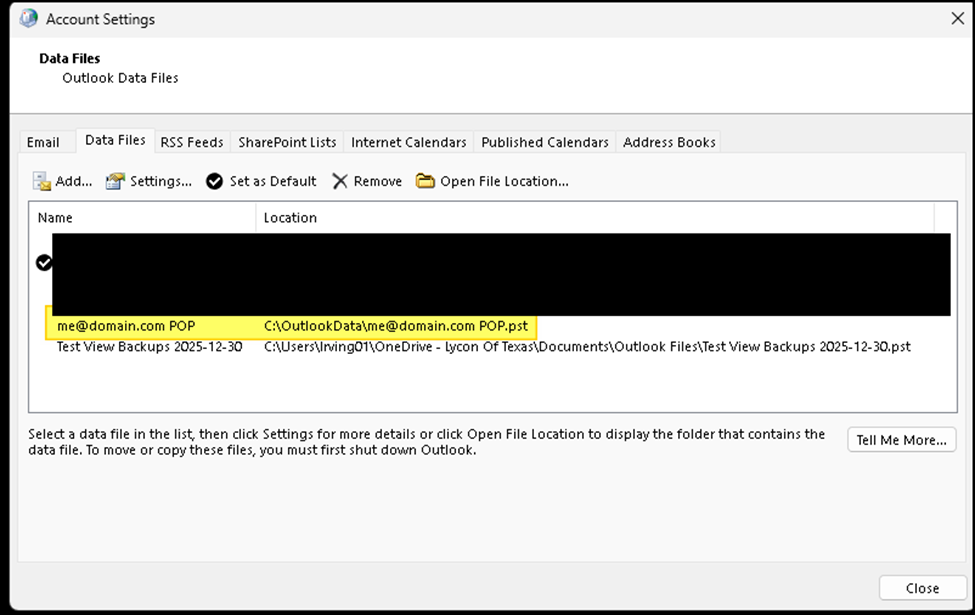Click the Open File Location folder icon
975x615 pixels.
[x=425, y=181]
